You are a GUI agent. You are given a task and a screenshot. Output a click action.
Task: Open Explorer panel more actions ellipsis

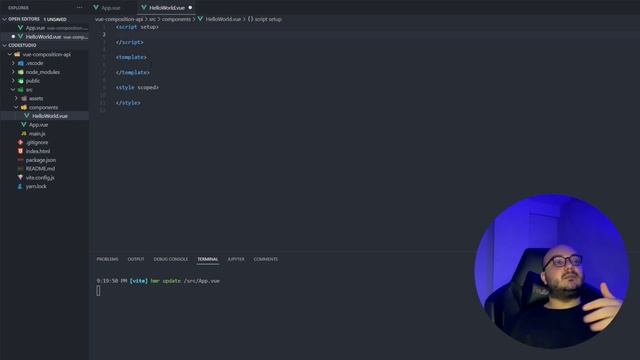(x=80, y=7)
